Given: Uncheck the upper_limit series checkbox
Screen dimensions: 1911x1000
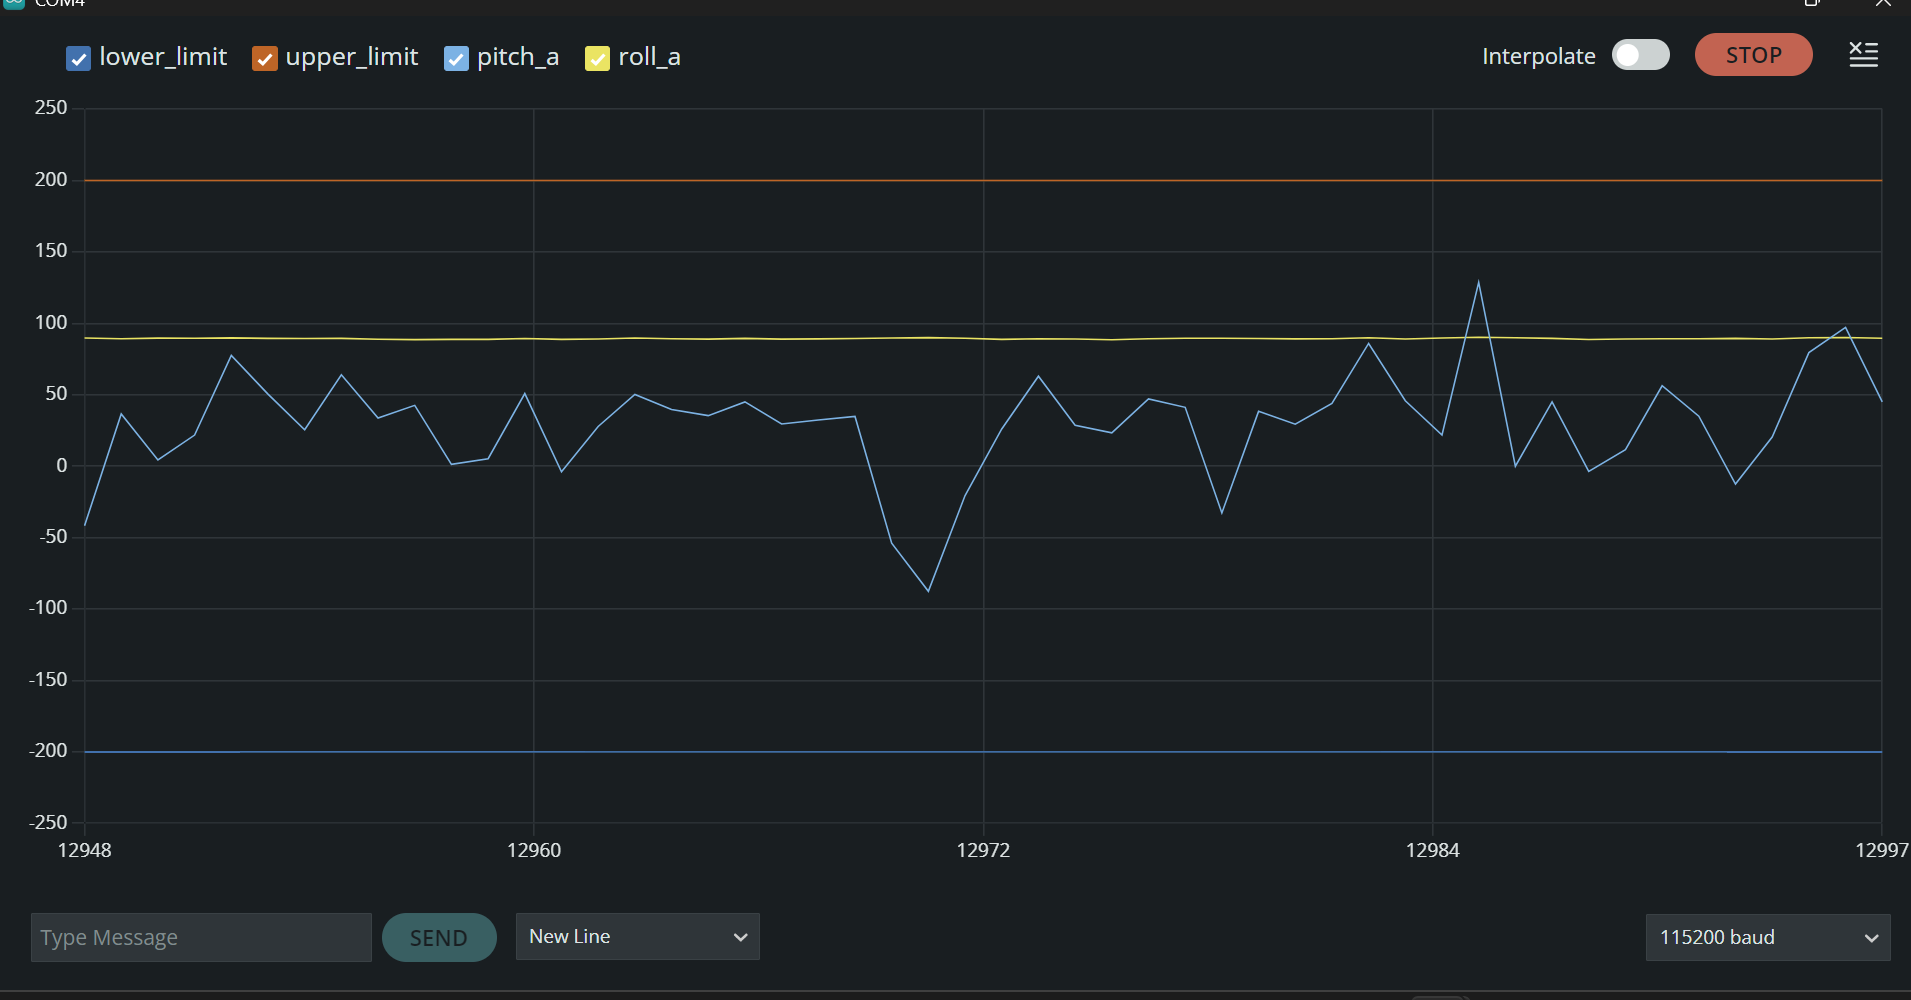Looking at the screenshot, I should (x=264, y=59).
